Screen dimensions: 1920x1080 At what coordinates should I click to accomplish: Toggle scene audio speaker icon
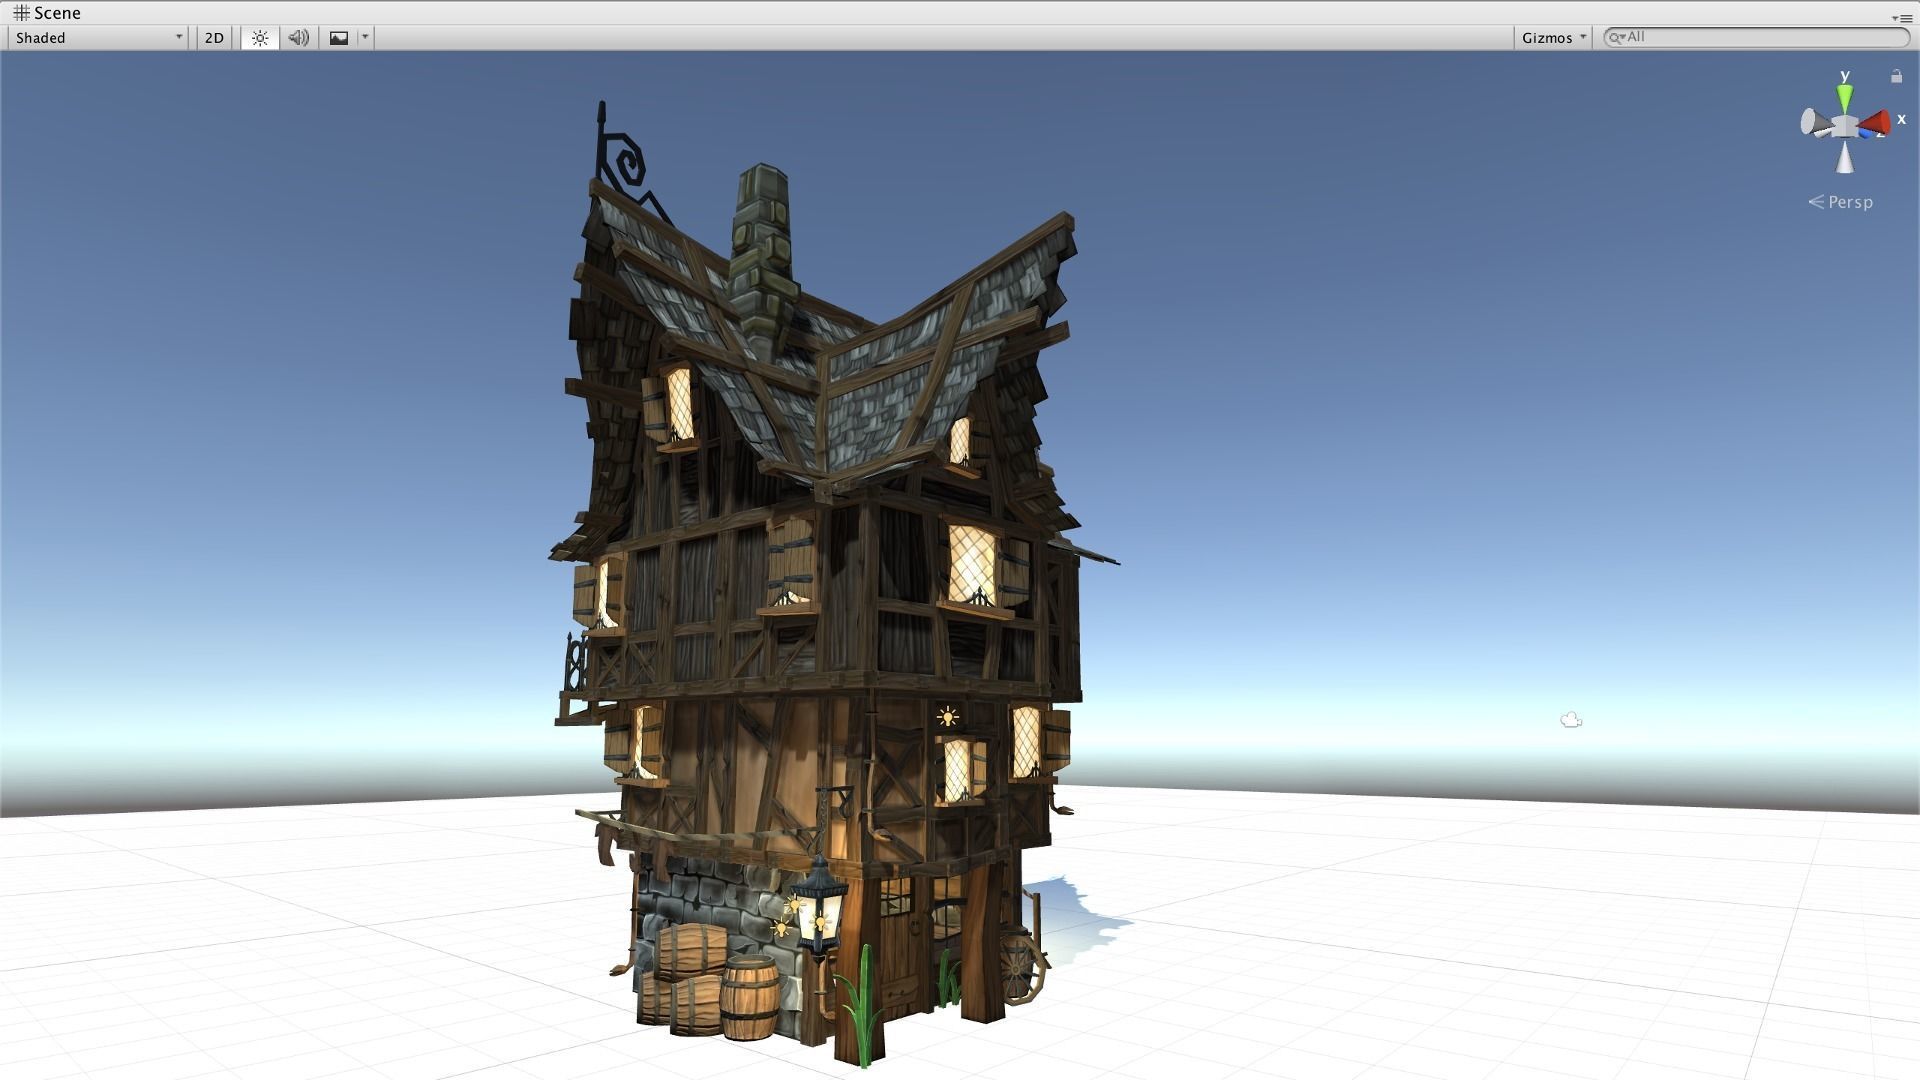pos(298,38)
